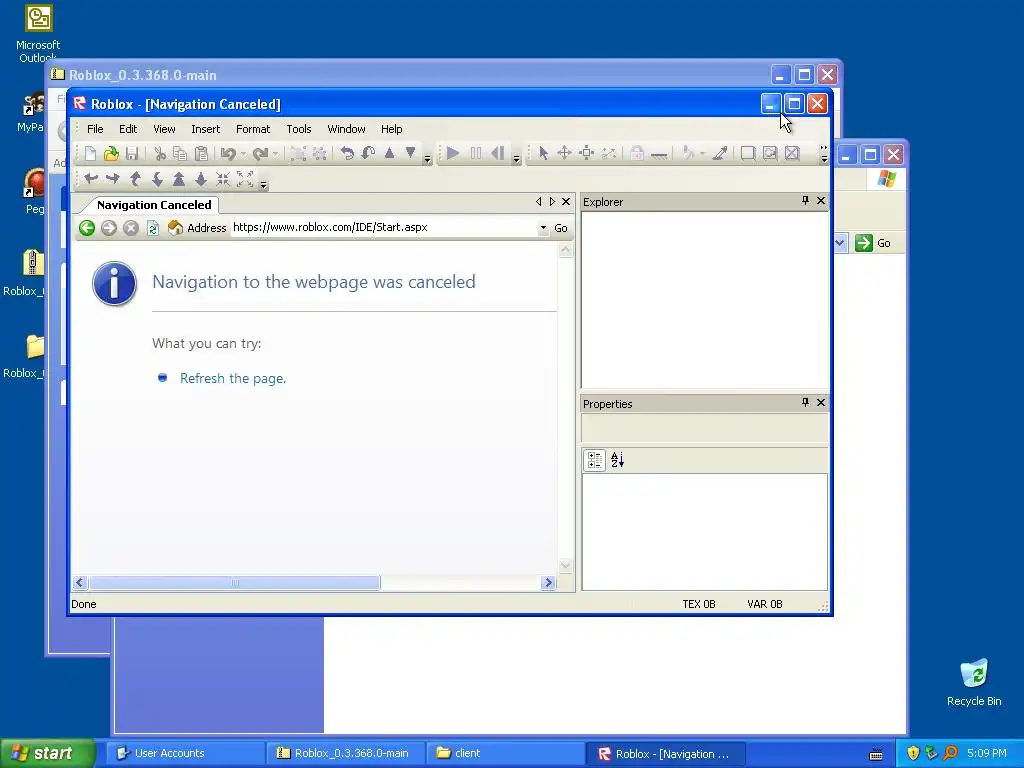Select the Navigation Canceled tab
This screenshot has height=768, width=1024.
(154, 204)
